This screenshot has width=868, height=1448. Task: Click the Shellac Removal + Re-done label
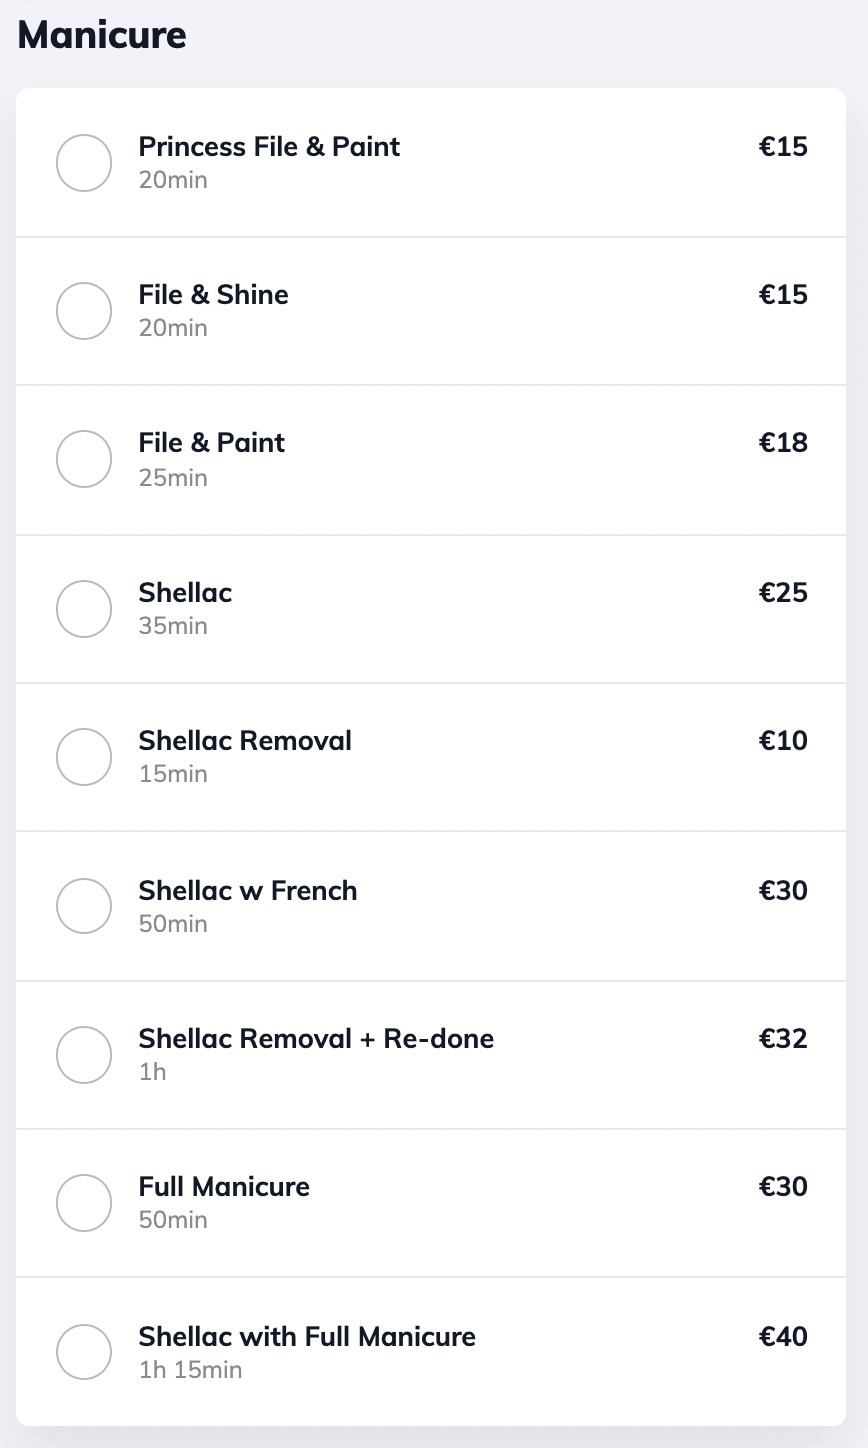[316, 1039]
